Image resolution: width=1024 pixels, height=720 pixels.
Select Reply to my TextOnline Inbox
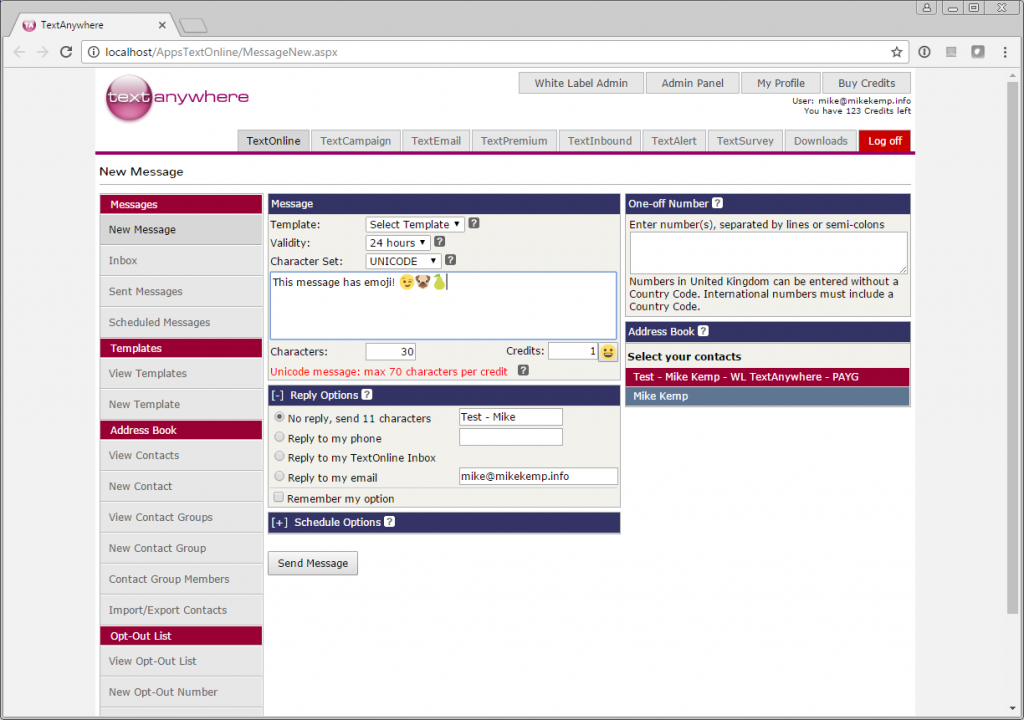click(280, 457)
